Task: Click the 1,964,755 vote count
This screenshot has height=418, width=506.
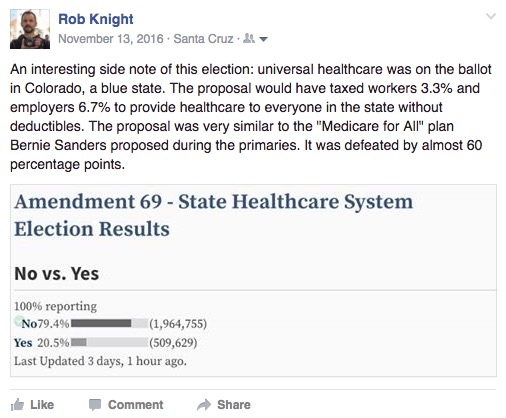Action: point(178,324)
